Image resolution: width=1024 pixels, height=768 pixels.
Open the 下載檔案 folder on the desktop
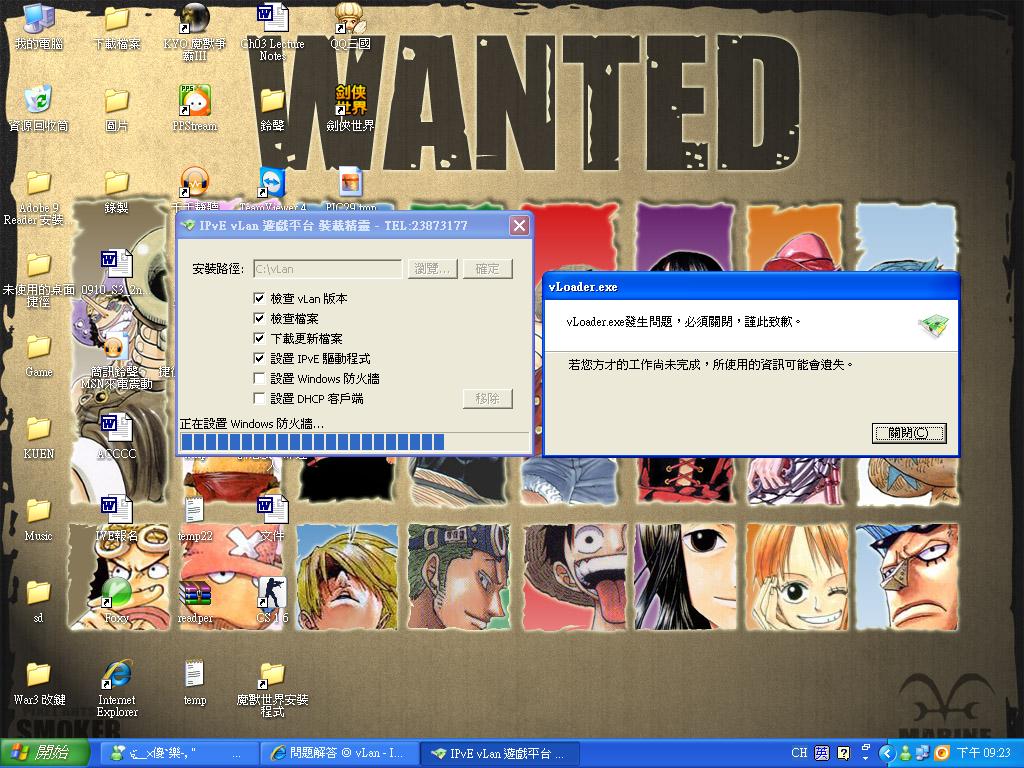pyautogui.click(x=116, y=26)
